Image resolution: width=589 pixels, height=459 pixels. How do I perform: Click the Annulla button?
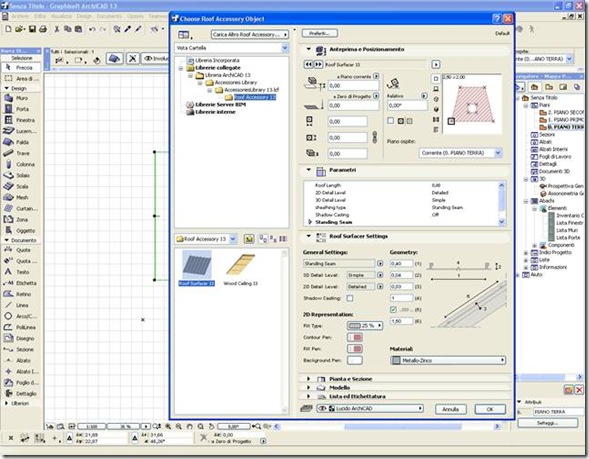pyautogui.click(x=450, y=409)
